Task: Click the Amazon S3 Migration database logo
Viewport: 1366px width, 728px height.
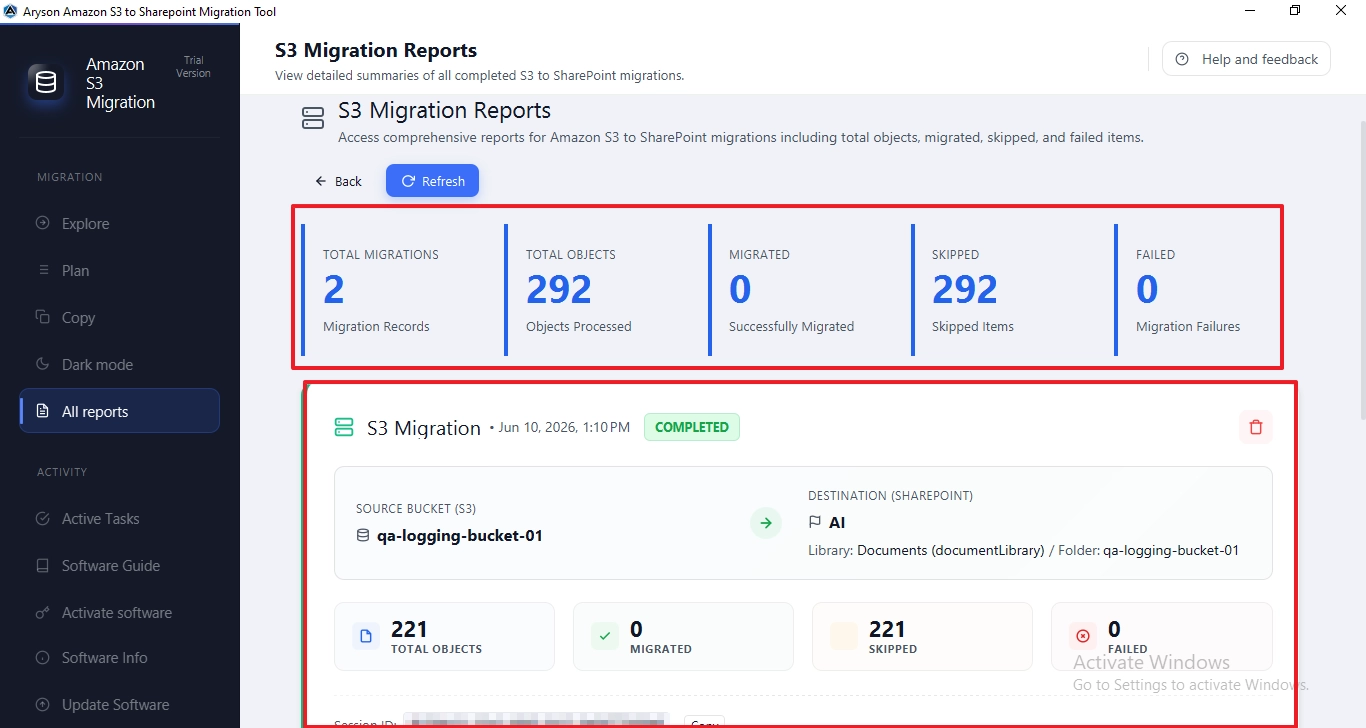Action: tap(46, 83)
